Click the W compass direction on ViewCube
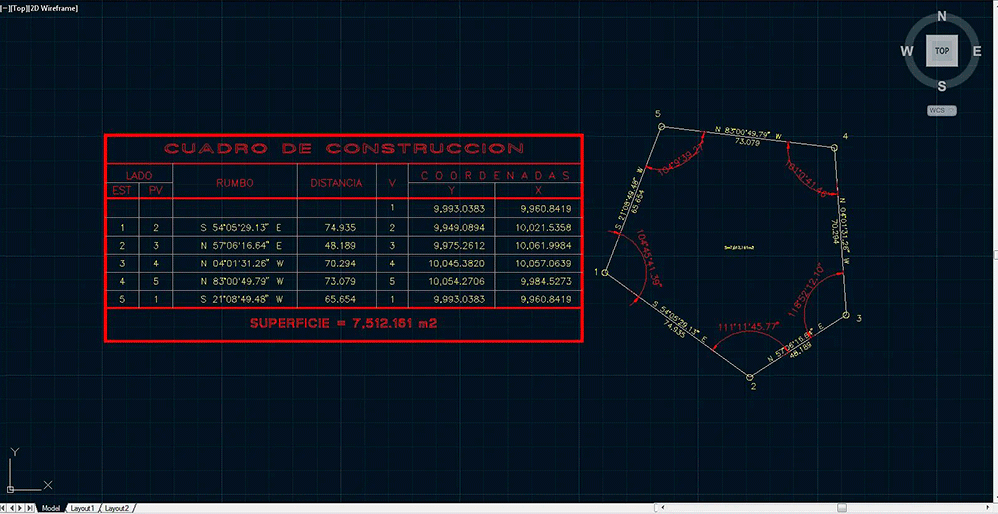This screenshot has height=514, width=998. pos(906,51)
